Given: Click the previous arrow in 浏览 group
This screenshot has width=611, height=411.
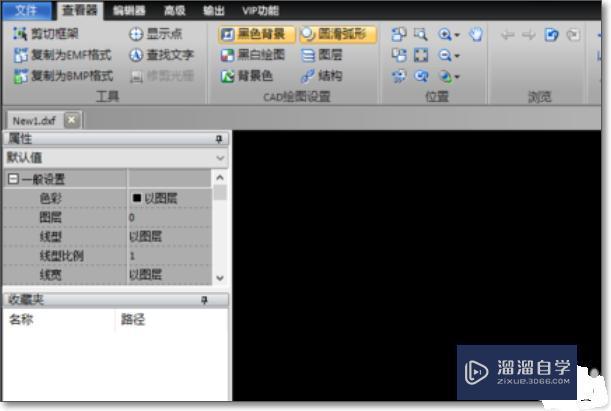Looking at the screenshot, I should [507, 35].
